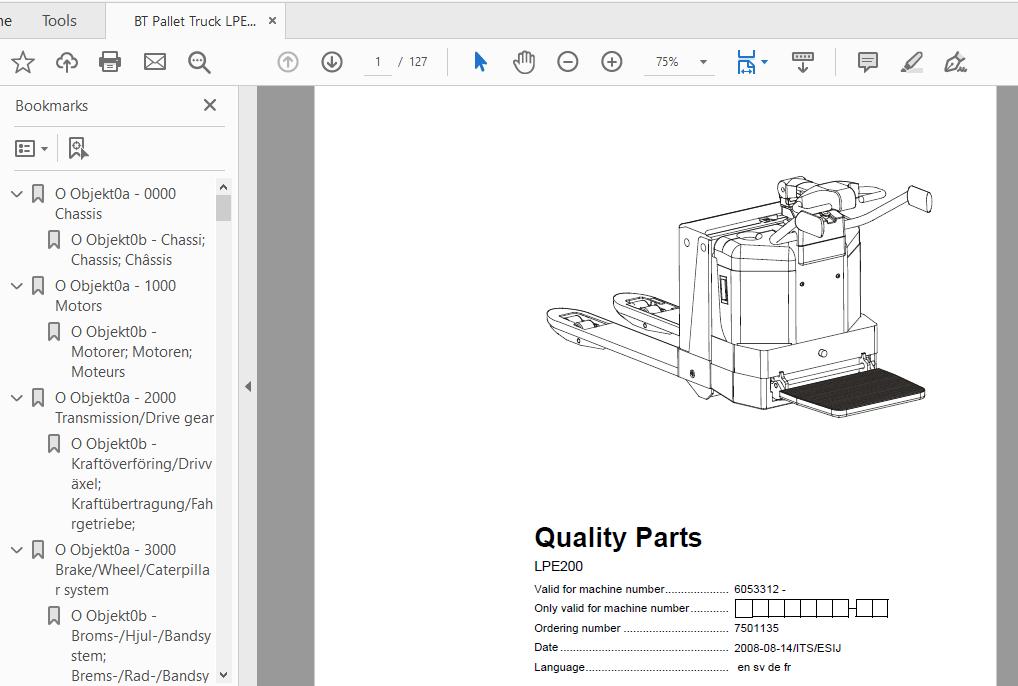The height and width of the screenshot is (686, 1018).
Task: Open the sign document pen tool
Action: (x=955, y=62)
